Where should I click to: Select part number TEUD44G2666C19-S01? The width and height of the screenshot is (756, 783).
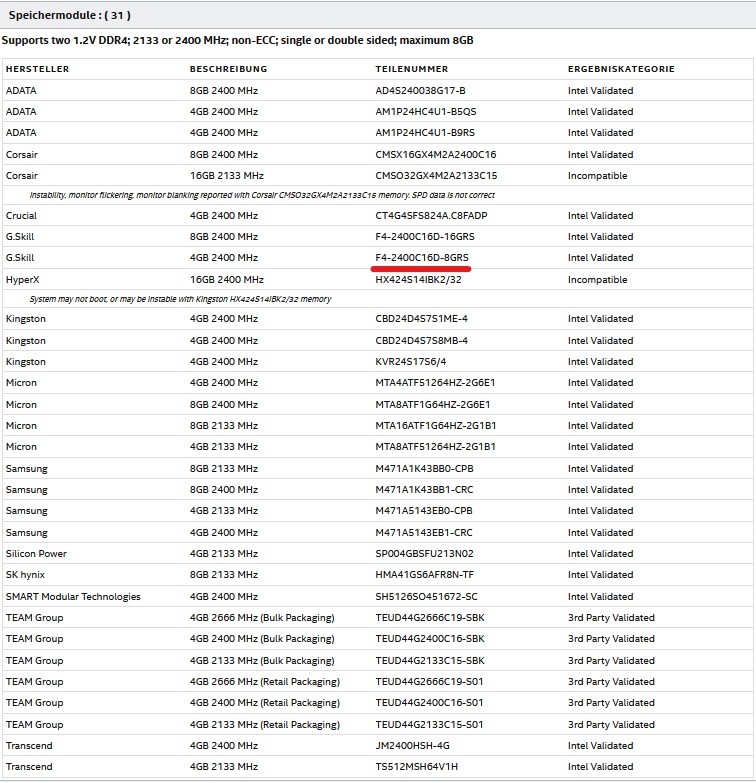coord(429,681)
